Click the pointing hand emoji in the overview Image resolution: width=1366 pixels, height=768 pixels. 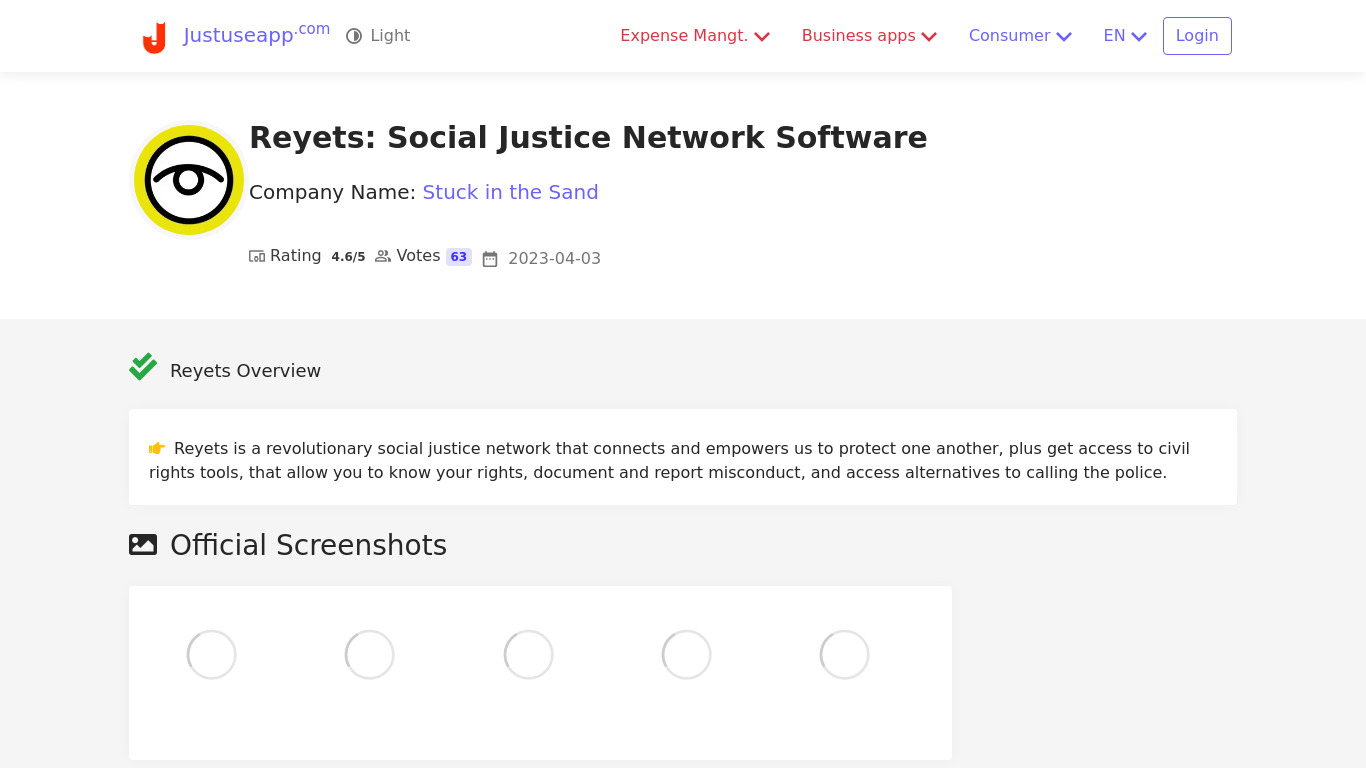pos(157,448)
